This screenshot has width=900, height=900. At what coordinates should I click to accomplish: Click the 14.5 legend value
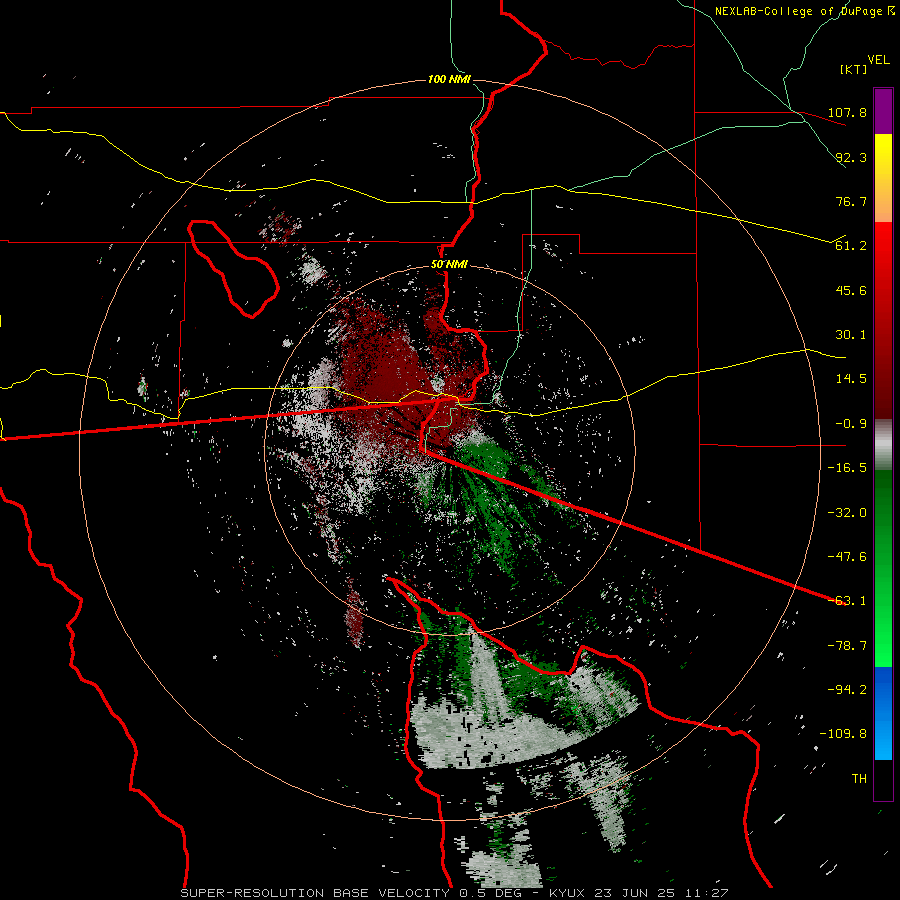point(851,379)
